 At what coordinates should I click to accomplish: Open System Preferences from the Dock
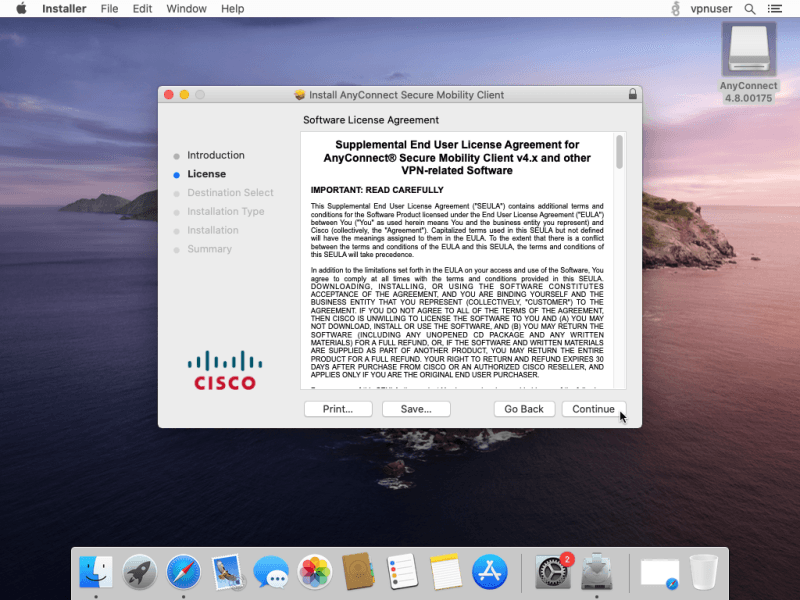click(x=552, y=573)
